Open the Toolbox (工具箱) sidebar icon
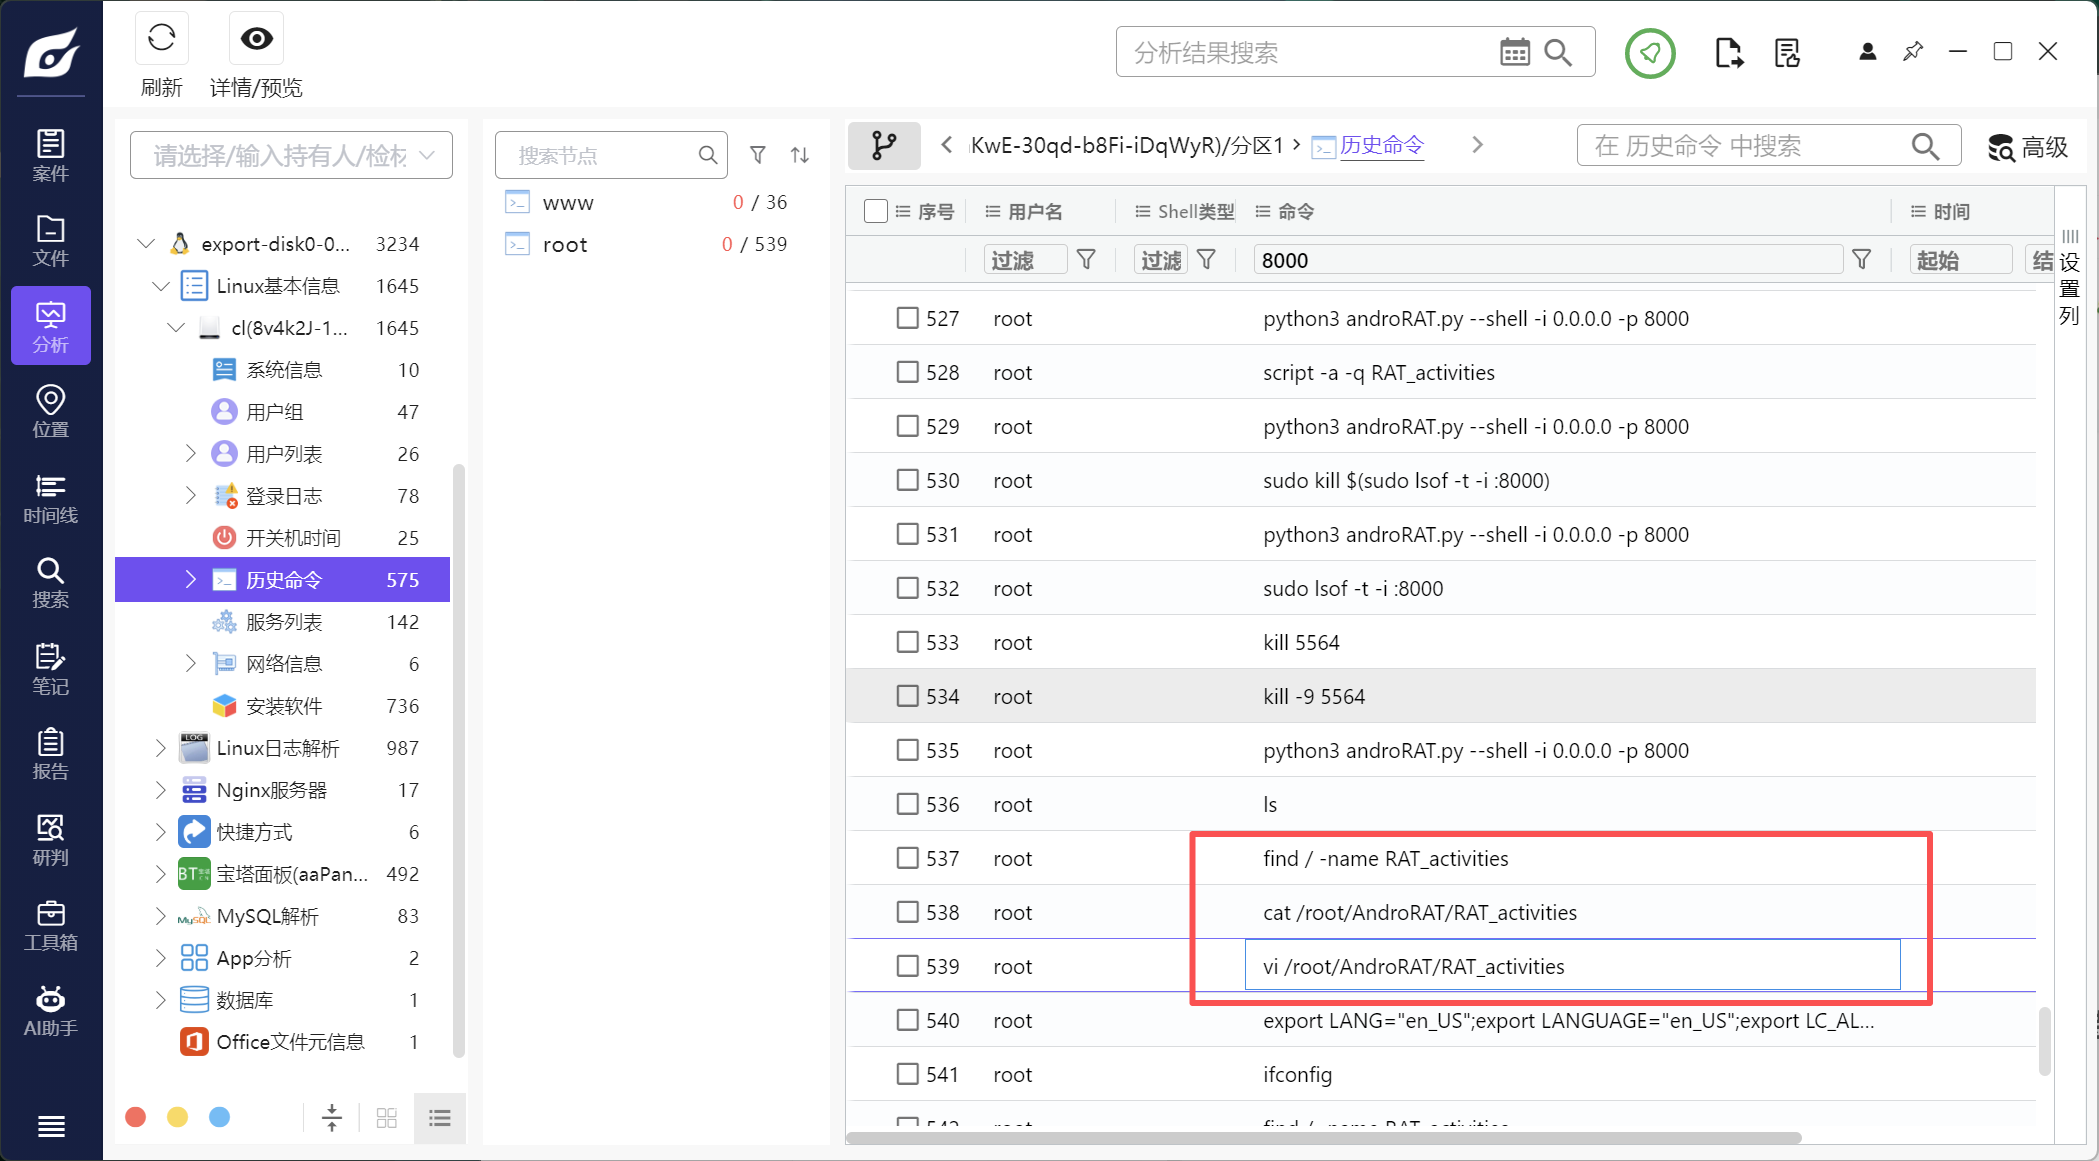This screenshot has width=2099, height=1161. click(x=50, y=926)
